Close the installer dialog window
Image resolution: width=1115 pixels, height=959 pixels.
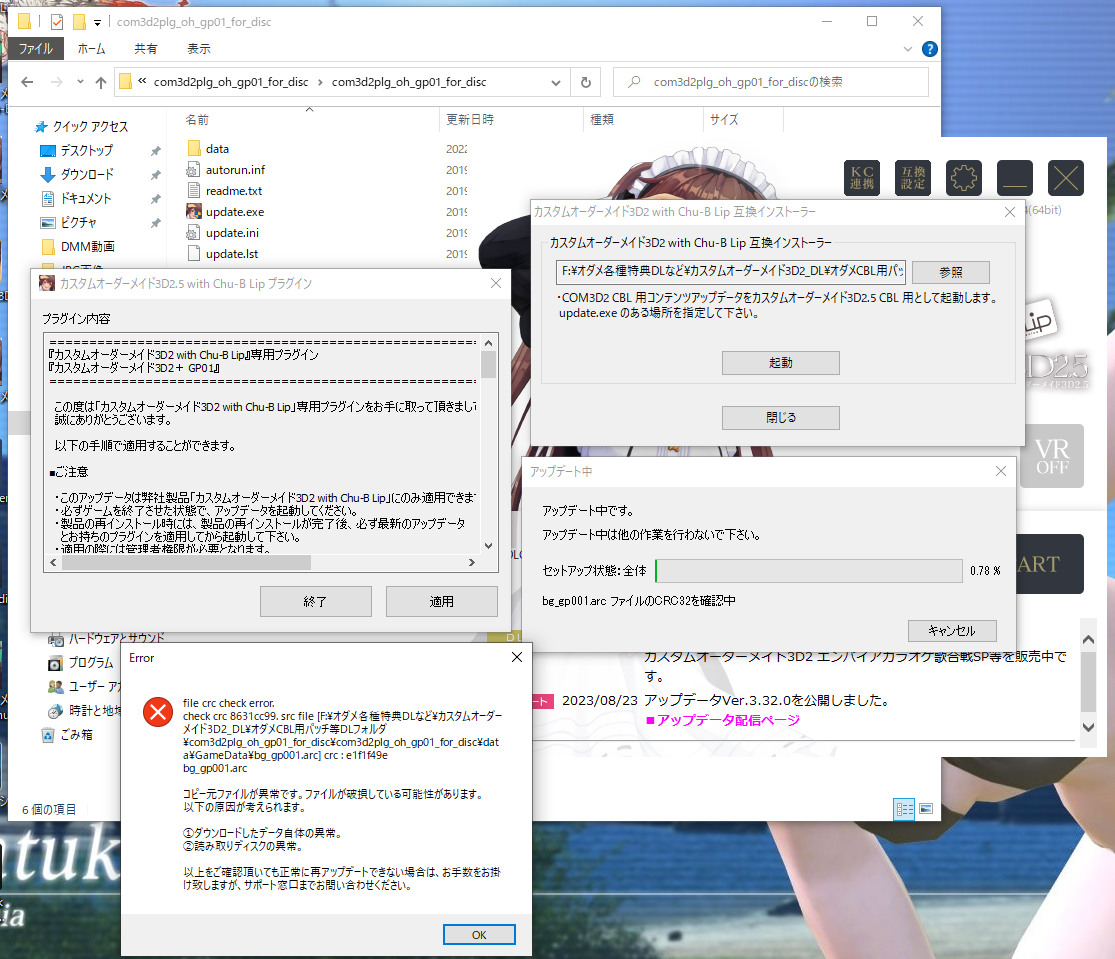click(x=1010, y=212)
